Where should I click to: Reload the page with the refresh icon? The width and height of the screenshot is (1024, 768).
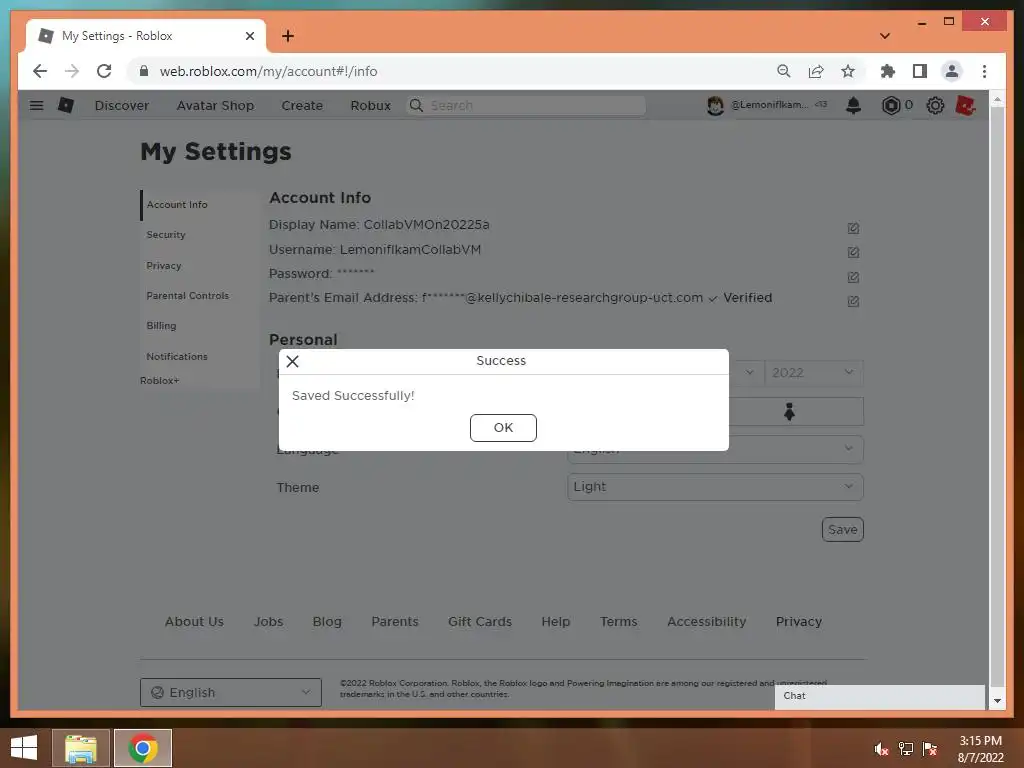104,71
